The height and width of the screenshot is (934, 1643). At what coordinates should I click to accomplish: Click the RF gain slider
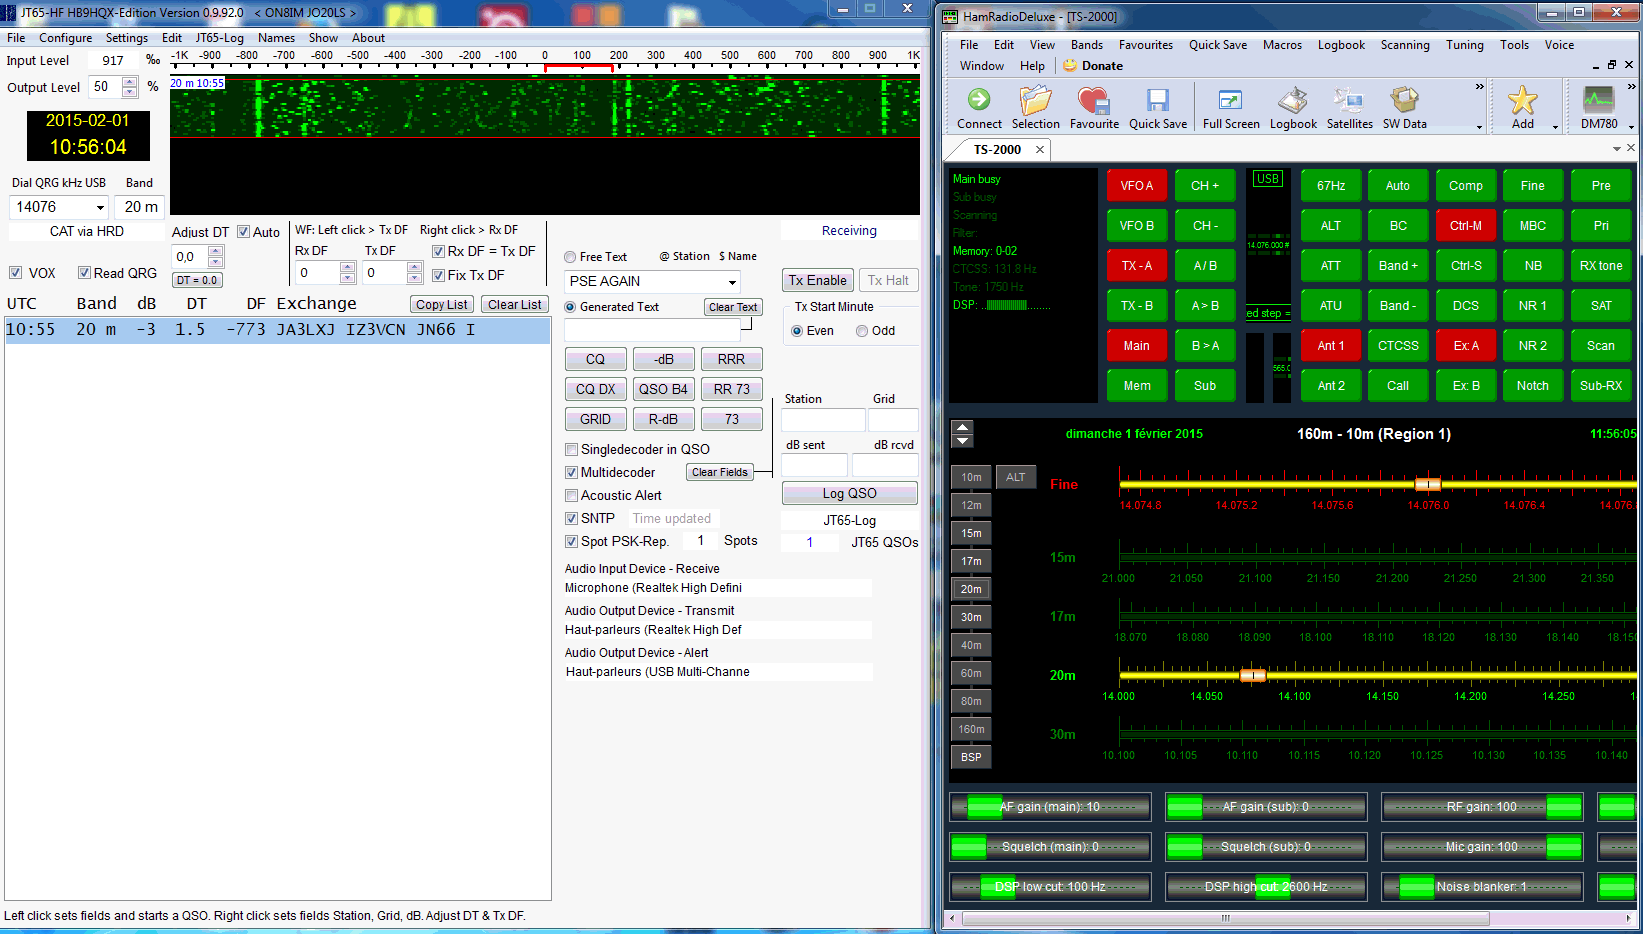(1482, 807)
